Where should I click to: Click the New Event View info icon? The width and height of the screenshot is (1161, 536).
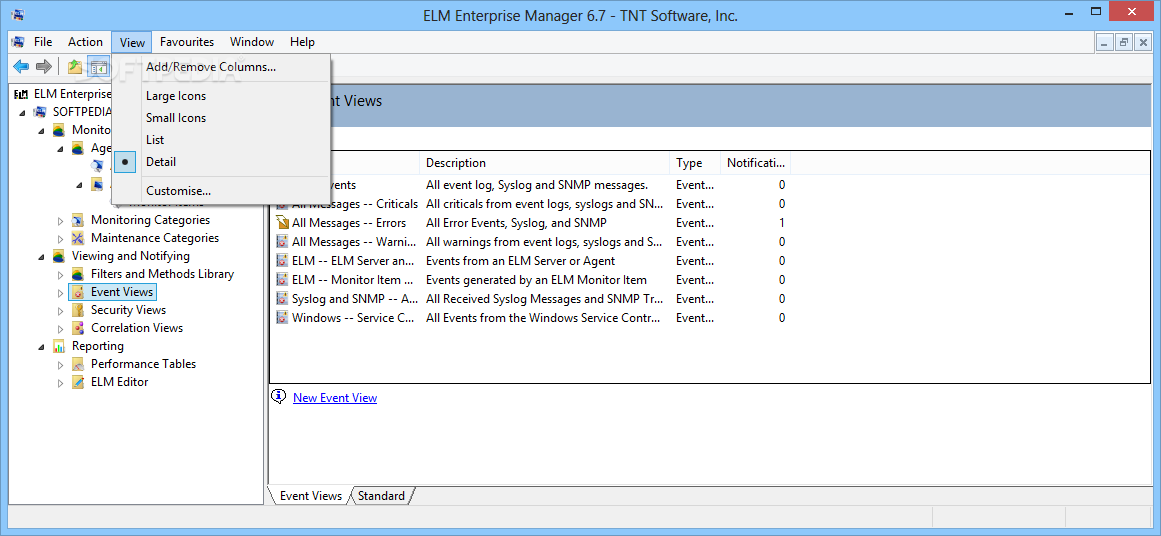(x=278, y=397)
